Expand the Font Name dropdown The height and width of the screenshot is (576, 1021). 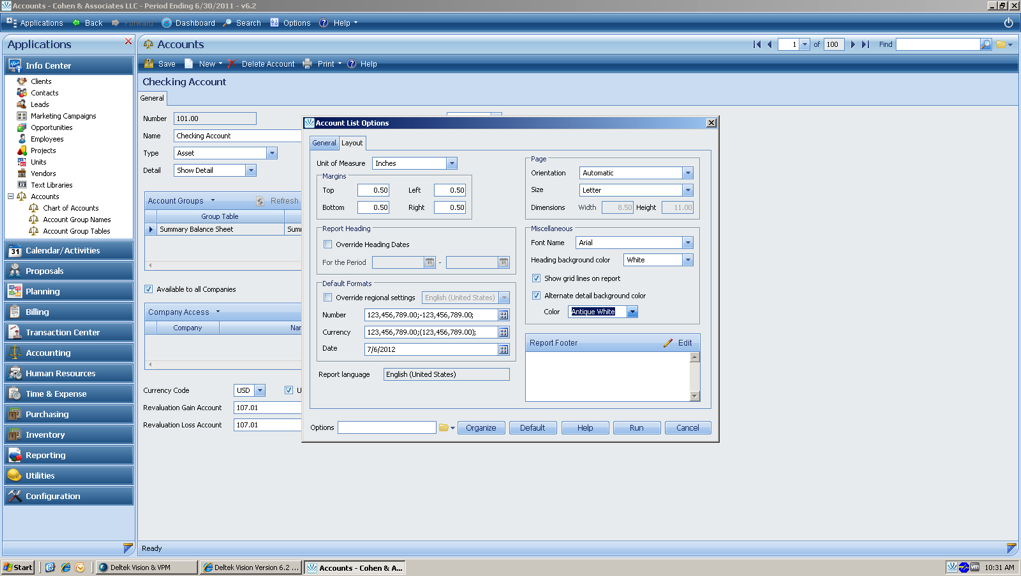pos(687,243)
